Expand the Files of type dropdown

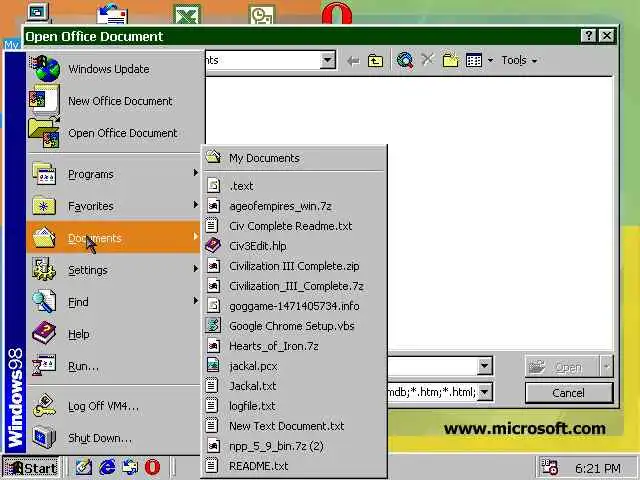[x=484, y=392]
